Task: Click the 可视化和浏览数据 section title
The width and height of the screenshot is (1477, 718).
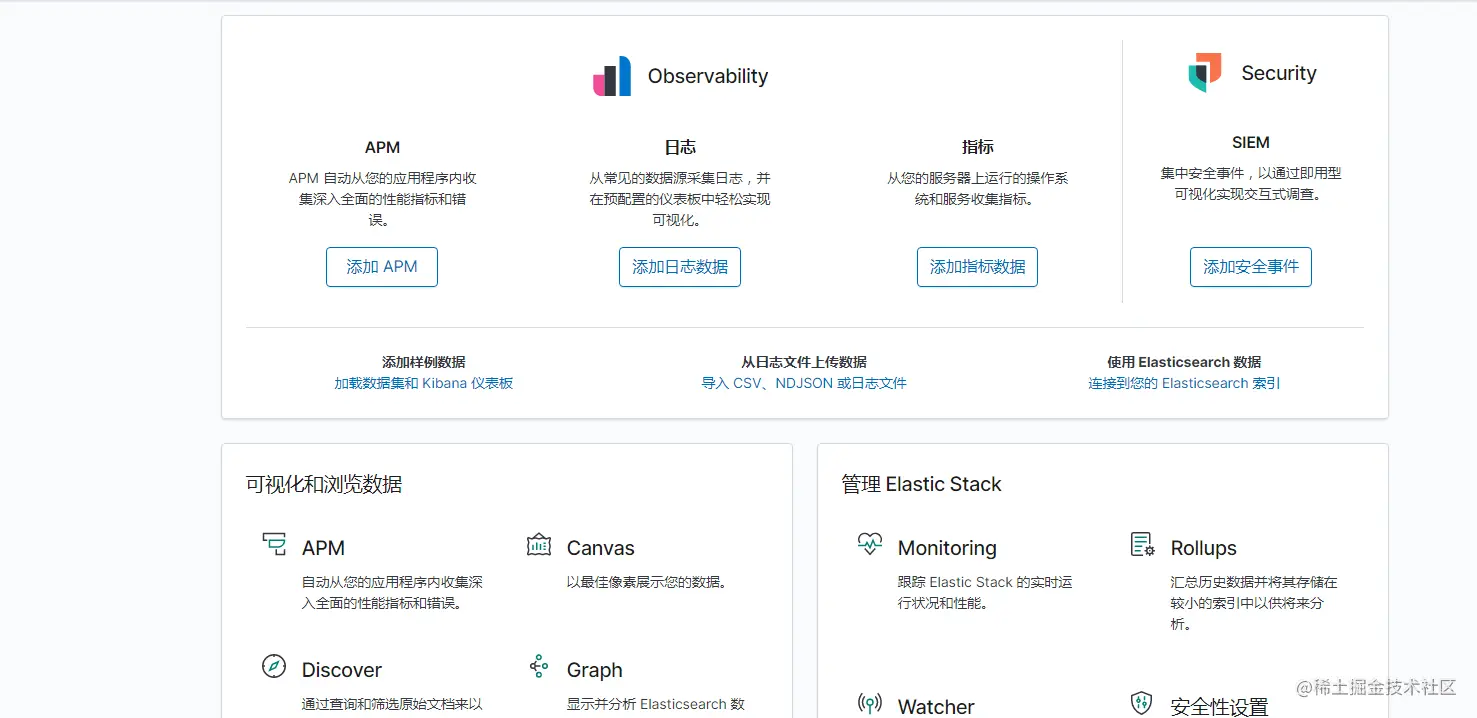Action: click(x=324, y=485)
